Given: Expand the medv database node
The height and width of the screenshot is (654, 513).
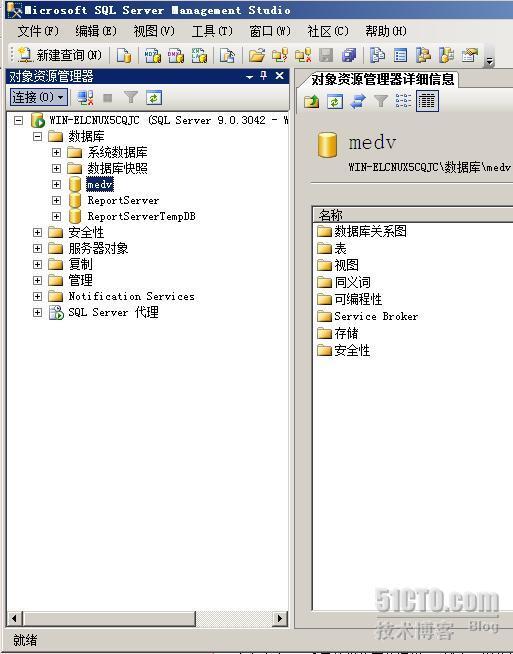Looking at the screenshot, I should 56,184.
